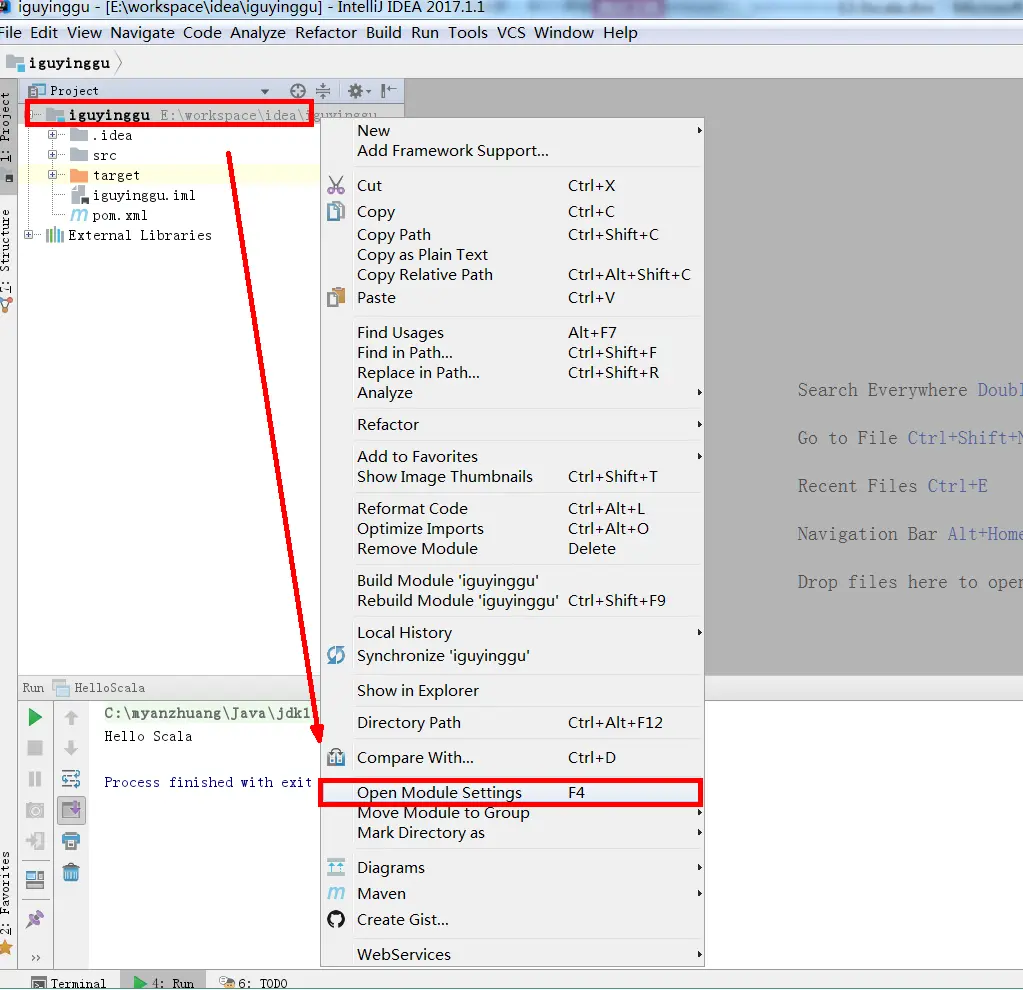Open the Project view dropdown arrow
This screenshot has width=1023, height=990.
click(265, 91)
